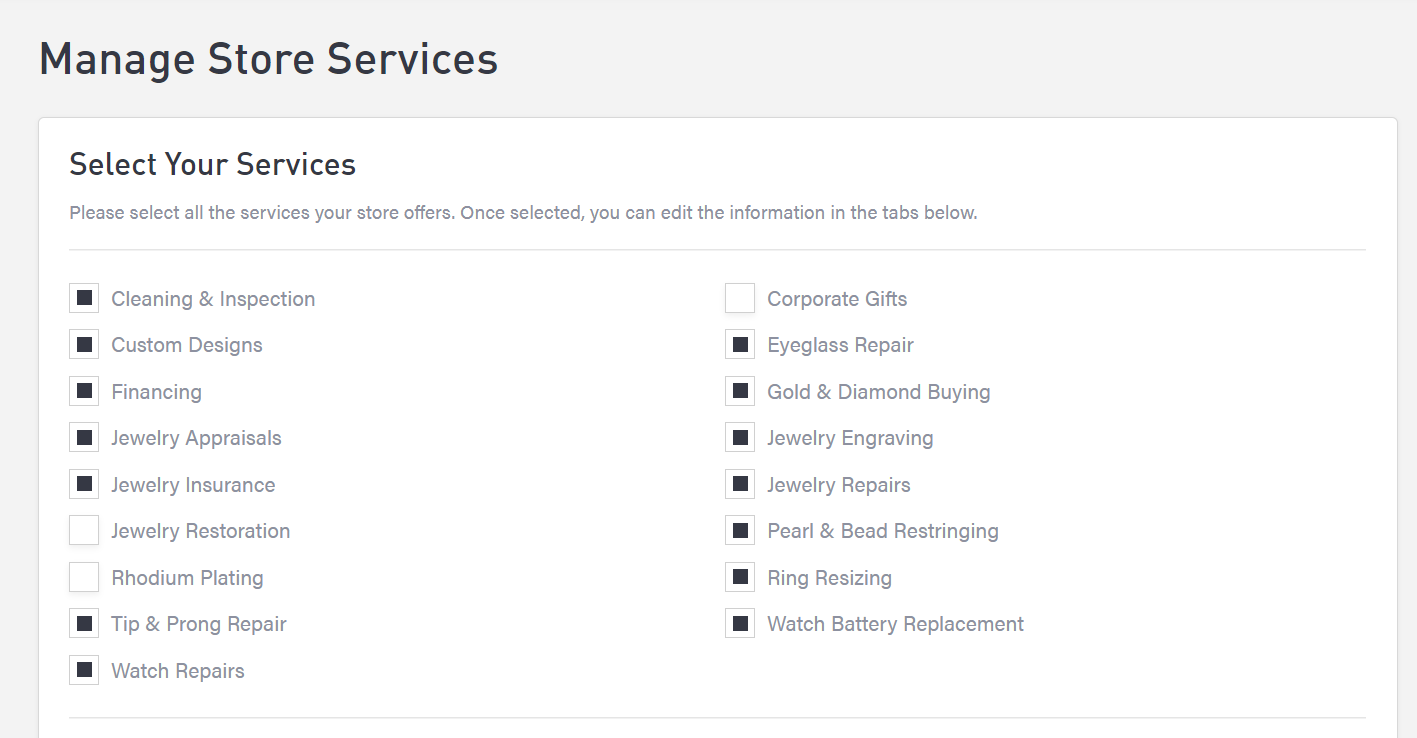Screen dimensions: 1417x738
Task: Disable the Financing service checkbox
Action: tap(84, 391)
